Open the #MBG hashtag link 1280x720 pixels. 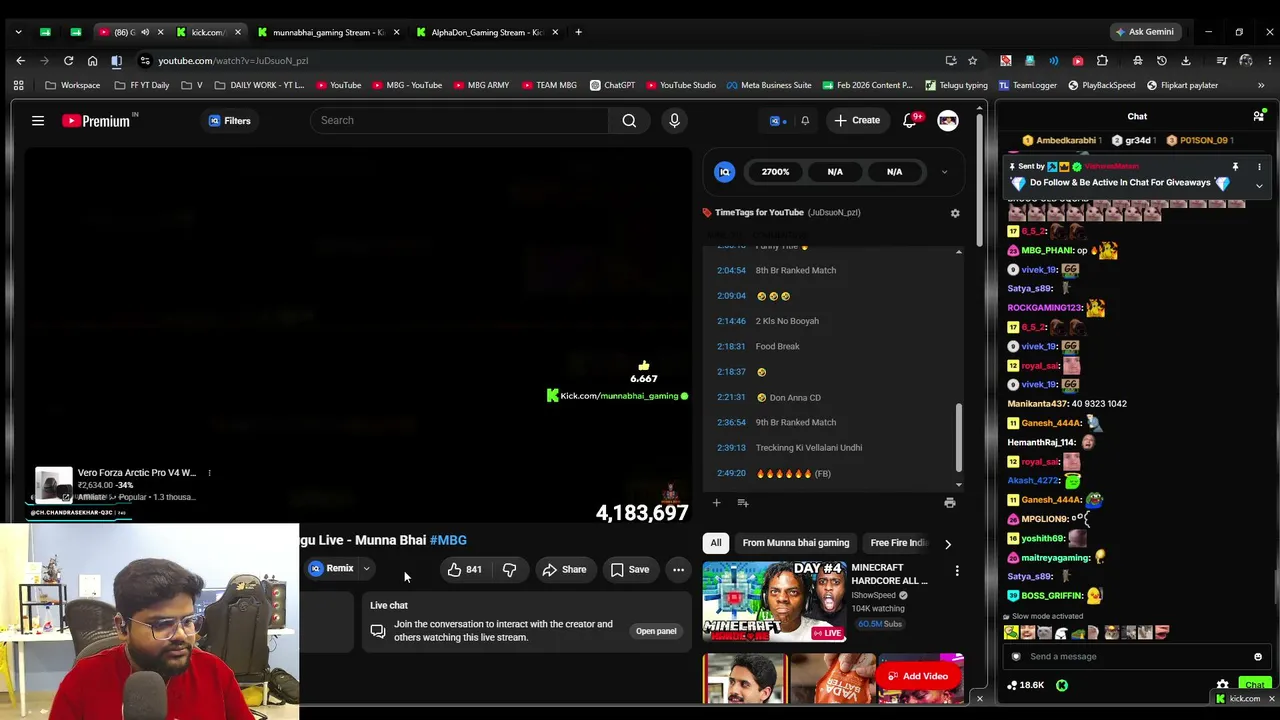click(x=448, y=540)
